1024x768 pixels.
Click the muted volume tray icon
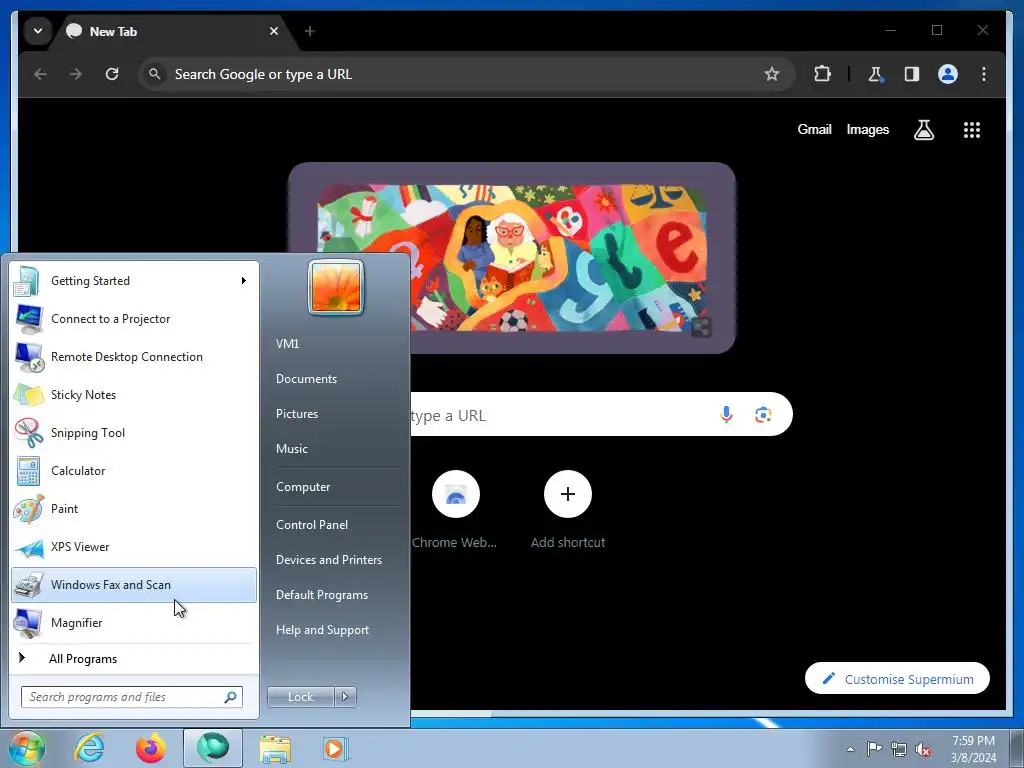click(x=923, y=749)
